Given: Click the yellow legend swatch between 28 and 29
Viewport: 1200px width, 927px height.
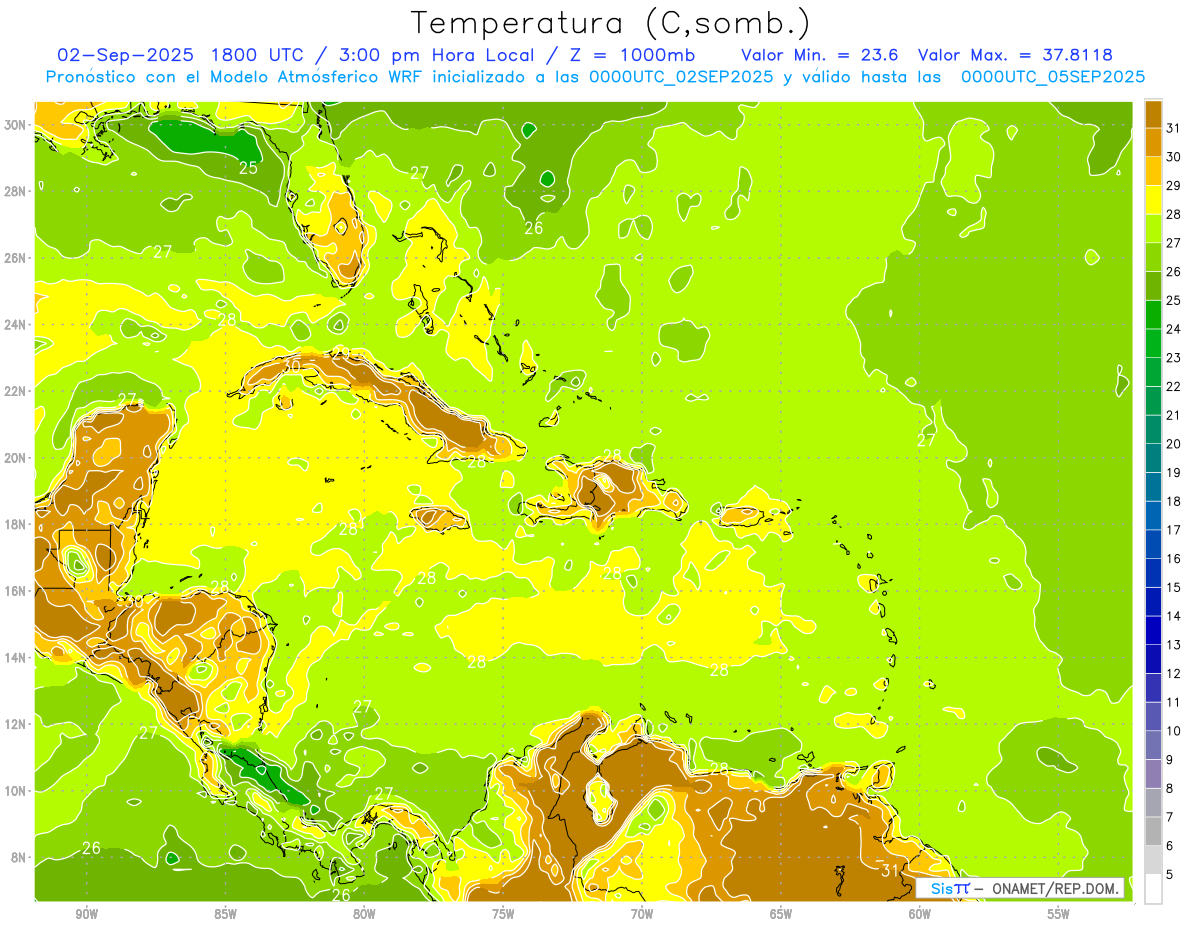Looking at the screenshot, I should click(1153, 199).
